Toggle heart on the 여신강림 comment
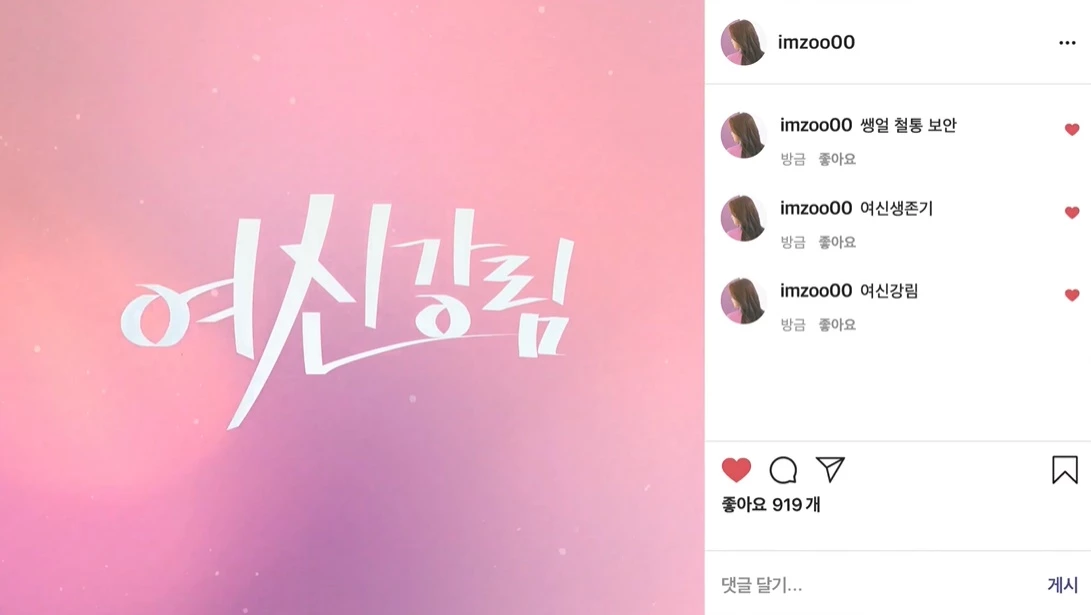This screenshot has height=615, width=1091. pyautogui.click(x=1072, y=295)
